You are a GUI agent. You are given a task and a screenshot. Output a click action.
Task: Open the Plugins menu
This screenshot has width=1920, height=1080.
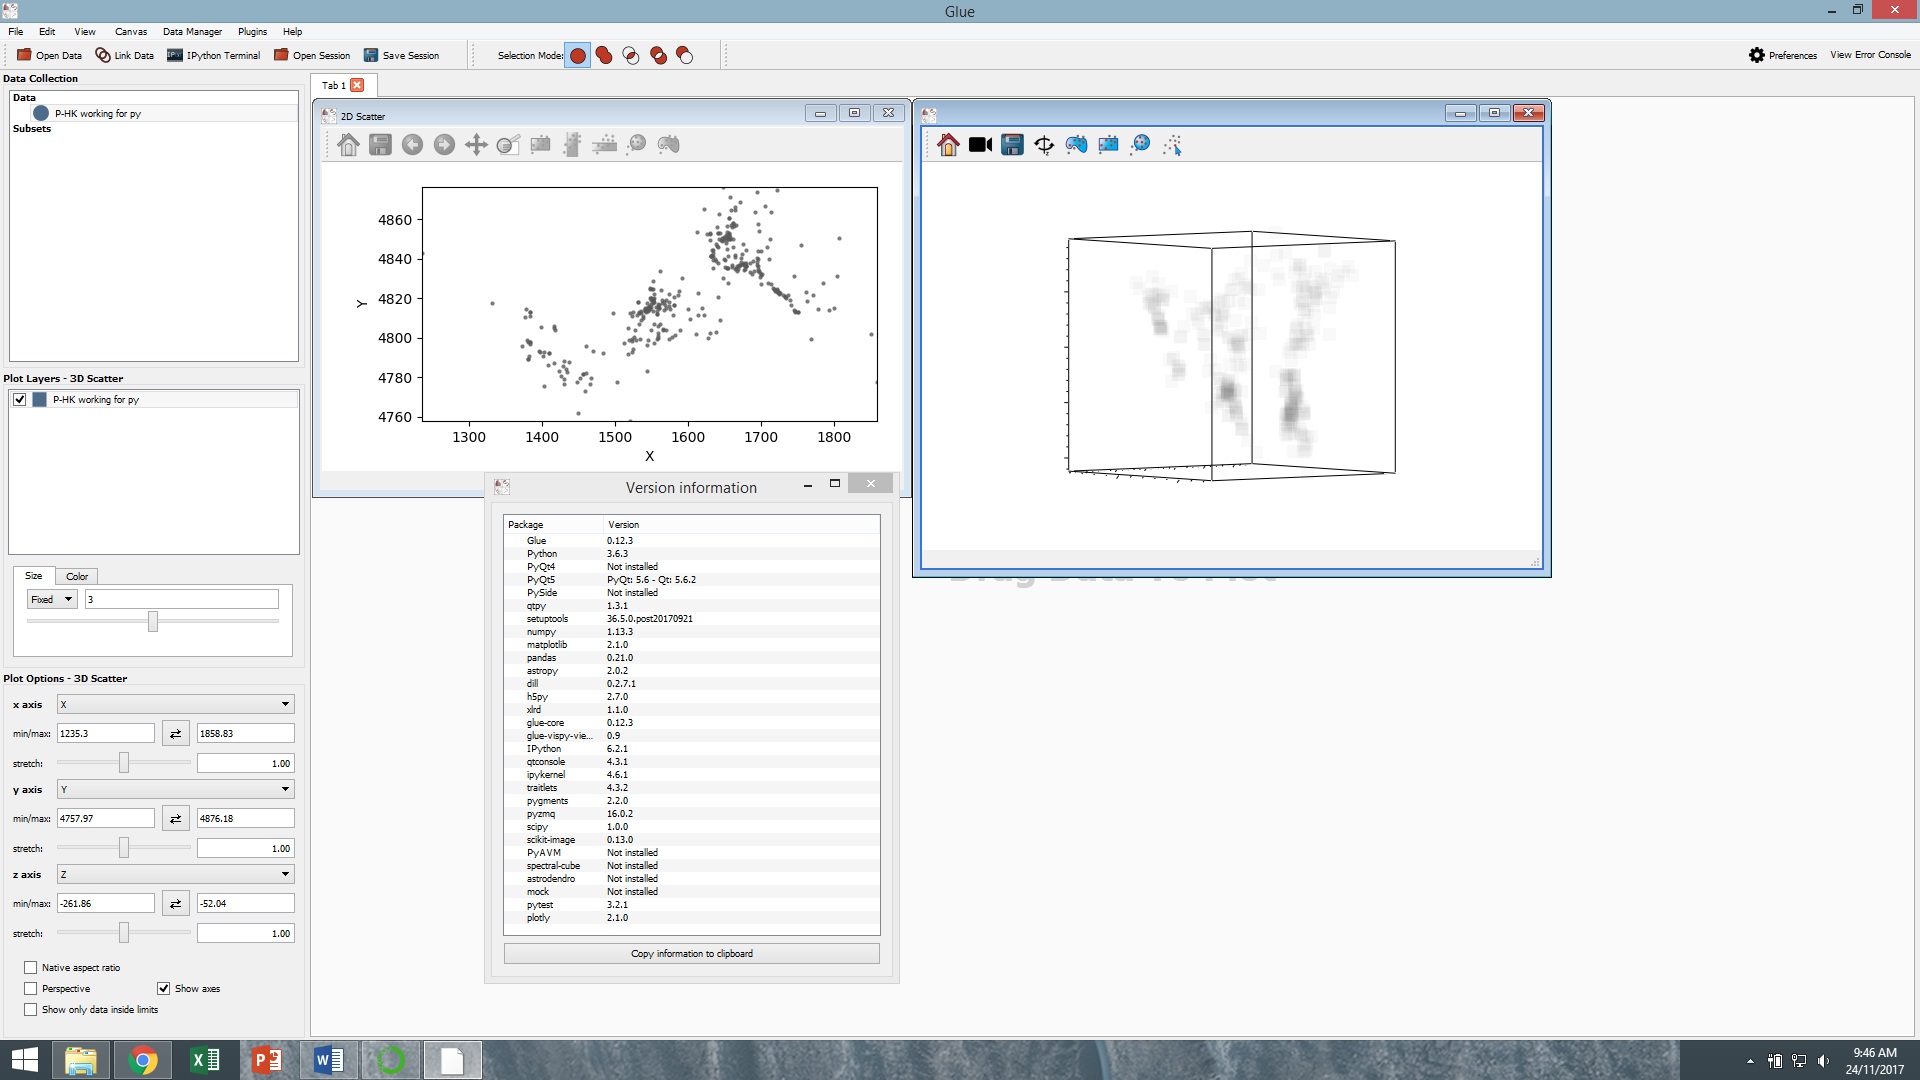(x=252, y=31)
